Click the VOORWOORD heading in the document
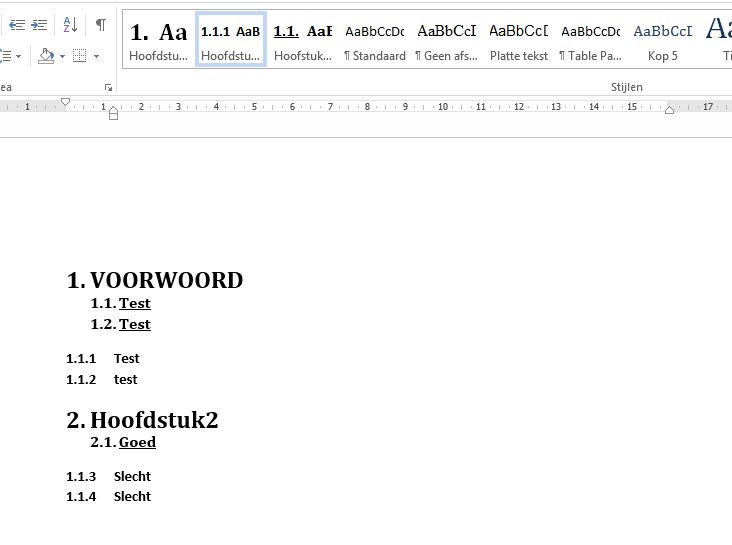Image resolution: width=732 pixels, height=545 pixels. 166,281
